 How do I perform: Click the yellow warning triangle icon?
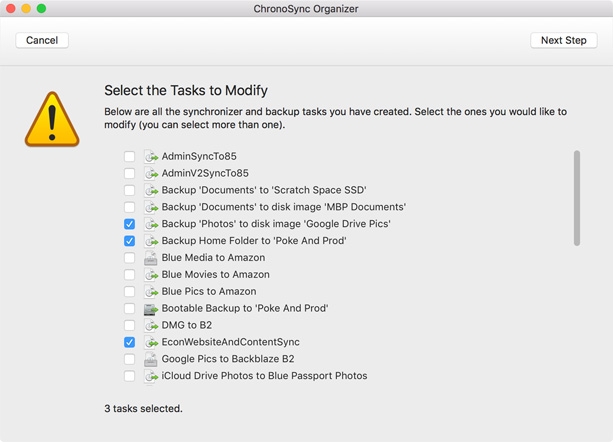click(x=52, y=119)
